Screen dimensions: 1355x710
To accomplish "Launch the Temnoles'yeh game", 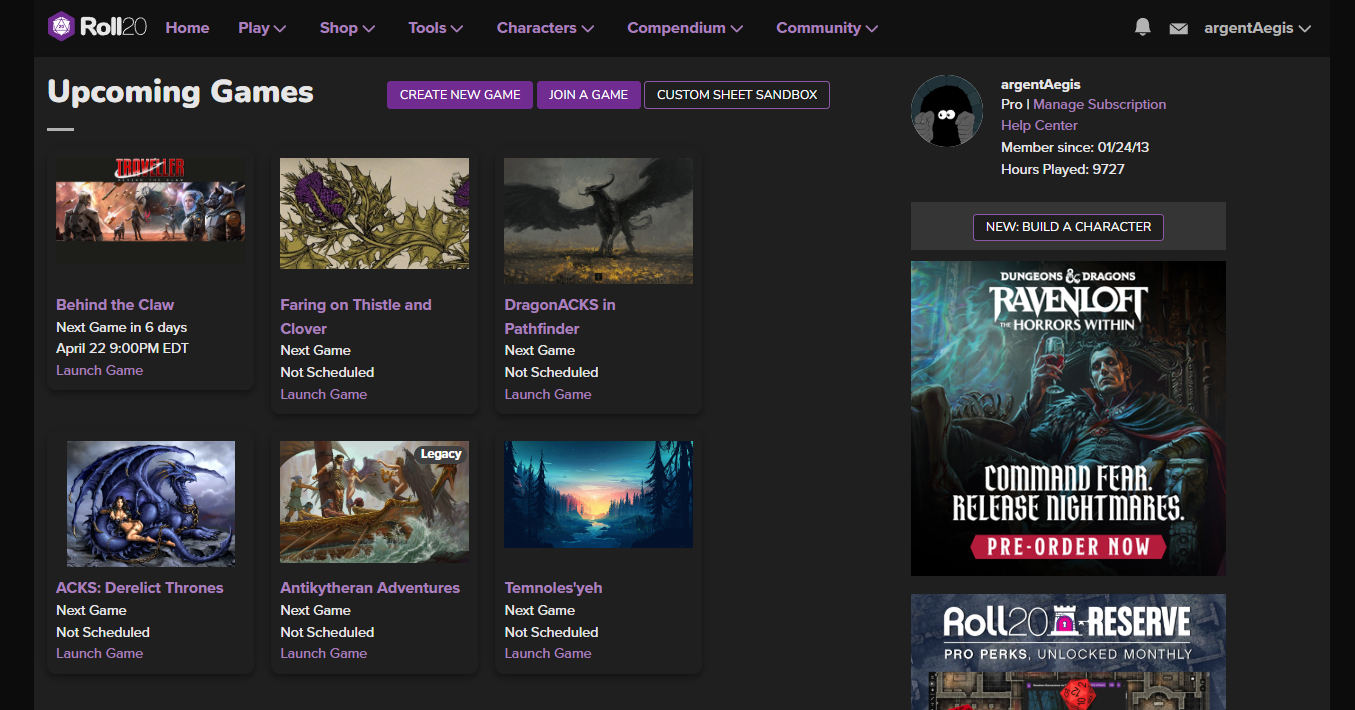I will [548, 653].
